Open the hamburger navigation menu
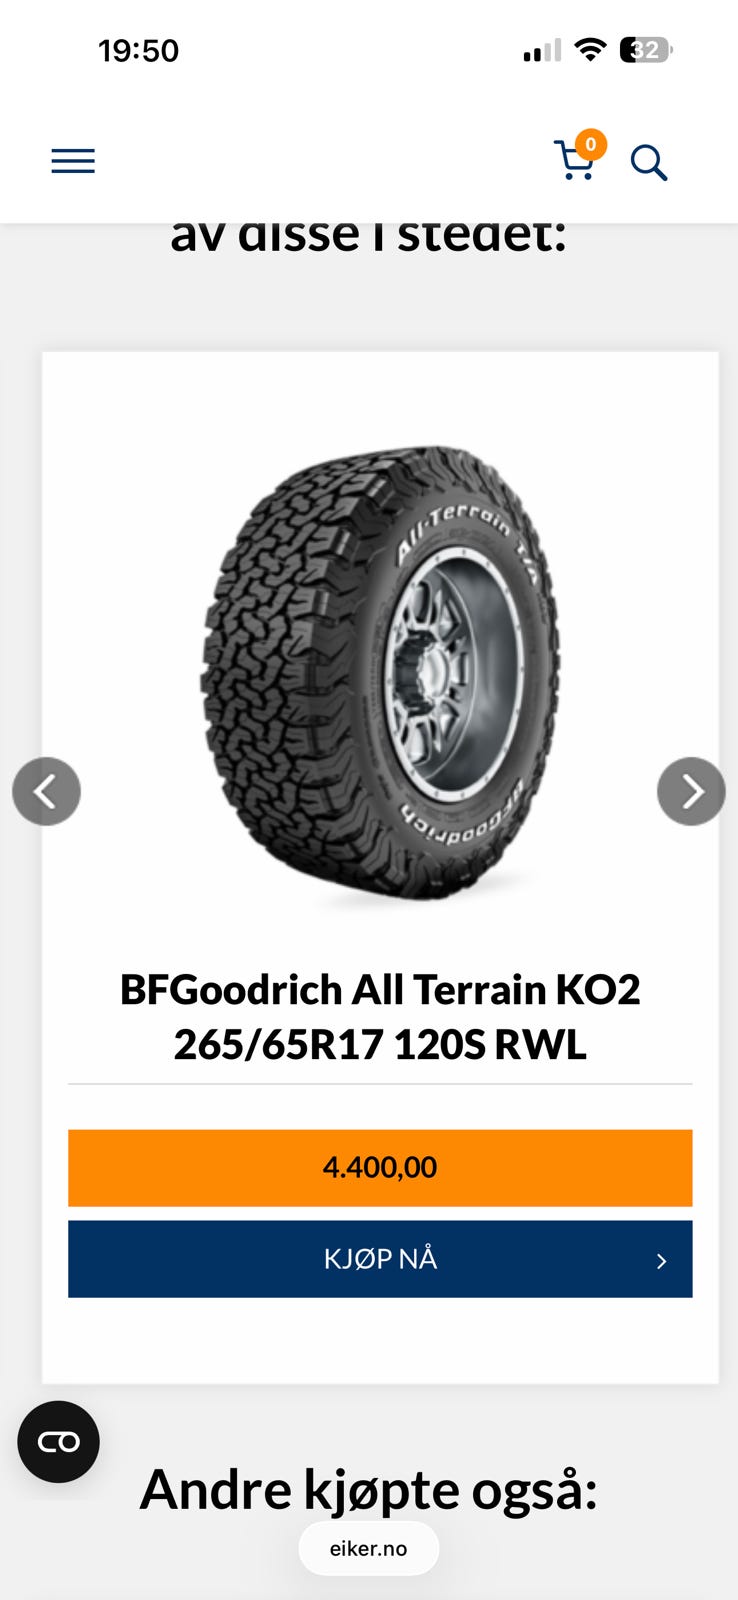The width and height of the screenshot is (738, 1600). (73, 161)
